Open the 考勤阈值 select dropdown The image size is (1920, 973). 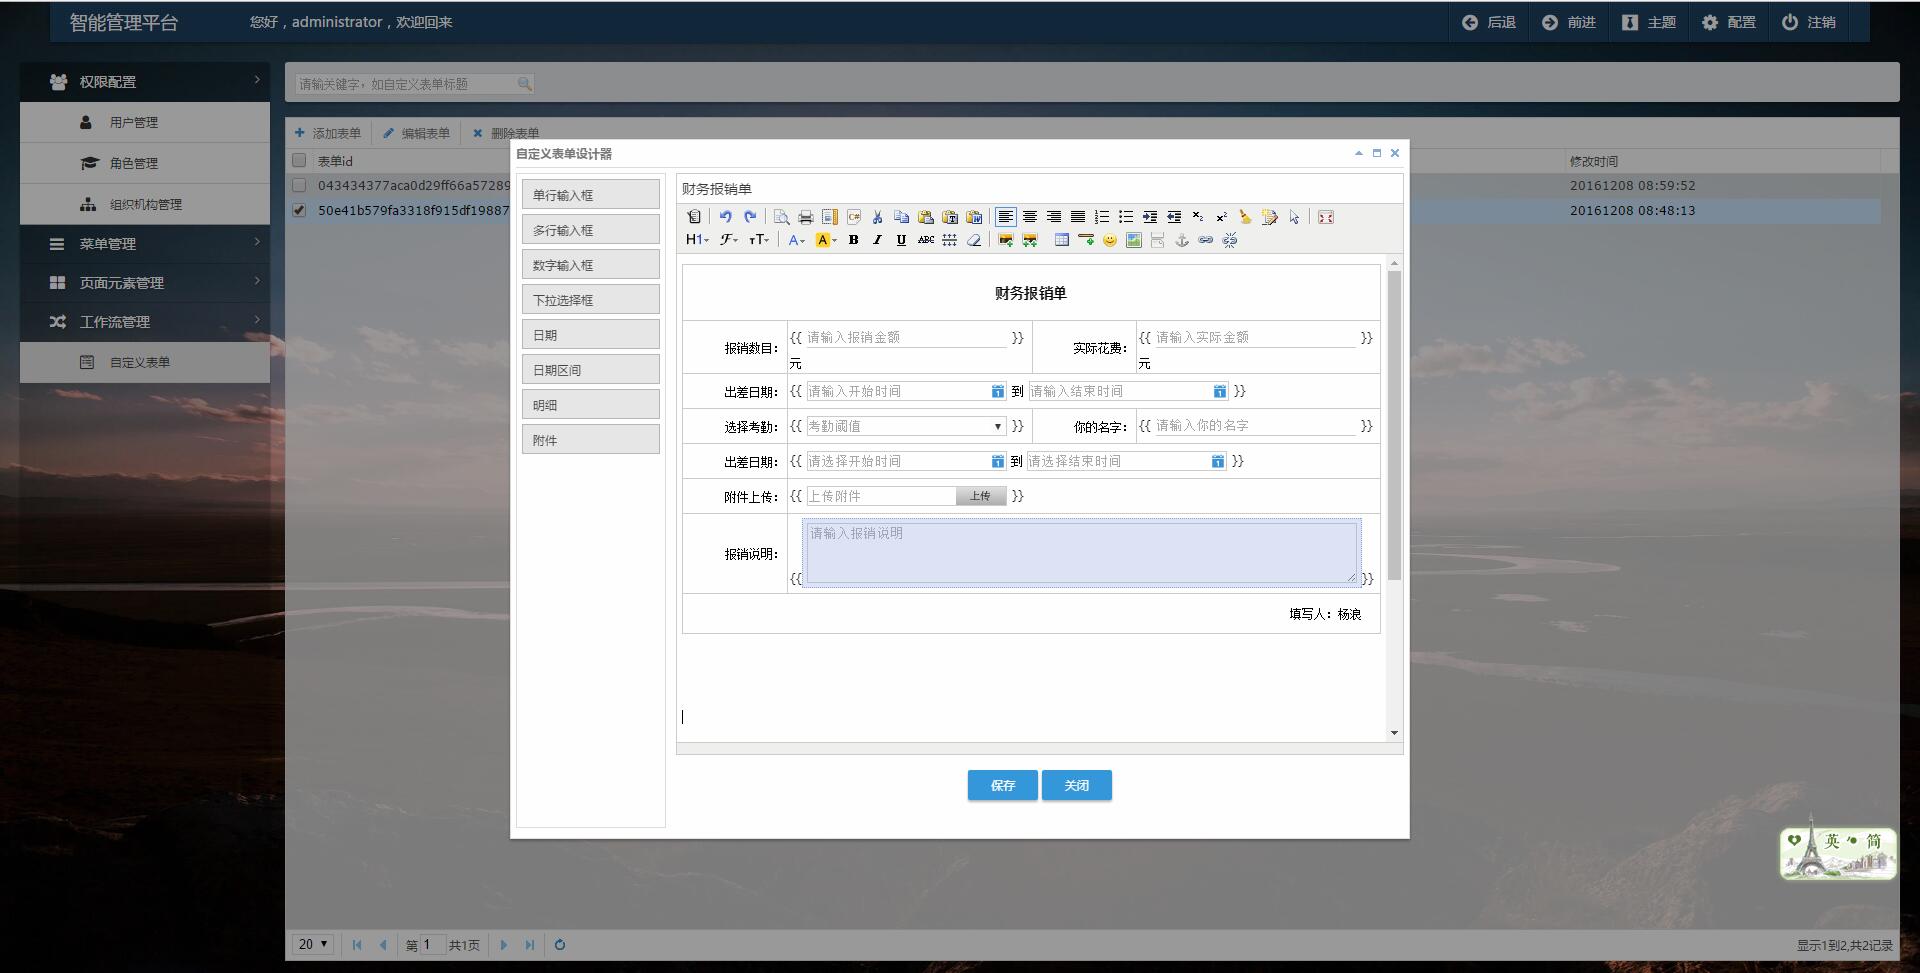[x=906, y=426]
